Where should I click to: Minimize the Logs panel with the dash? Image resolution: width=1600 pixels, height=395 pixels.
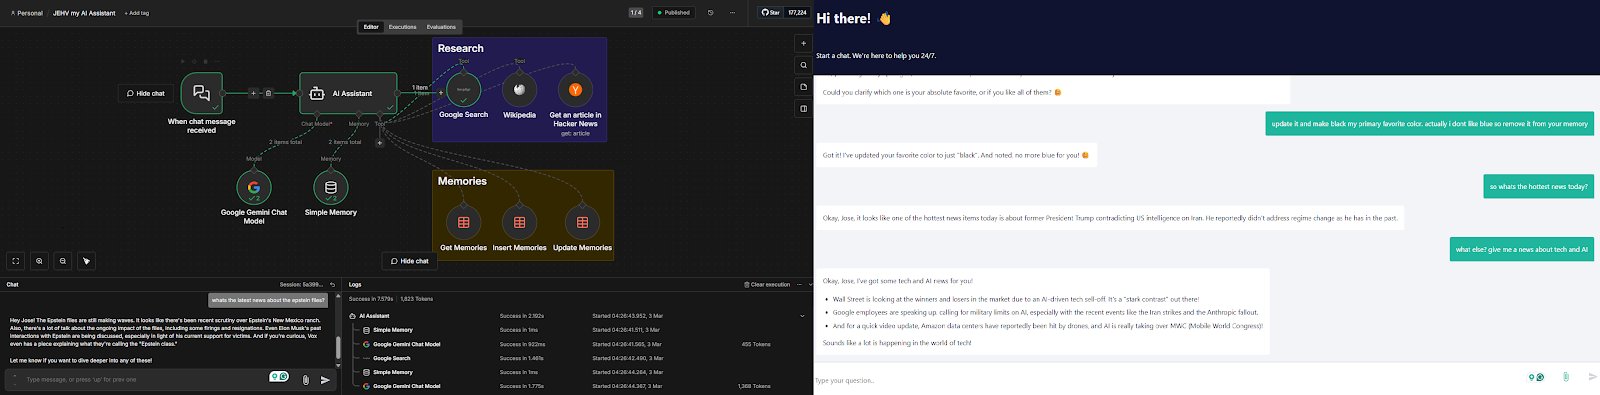click(x=798, y=285)
